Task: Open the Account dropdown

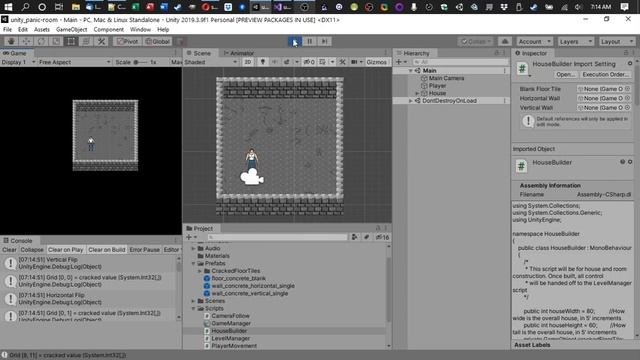Action: click(534, 42)
